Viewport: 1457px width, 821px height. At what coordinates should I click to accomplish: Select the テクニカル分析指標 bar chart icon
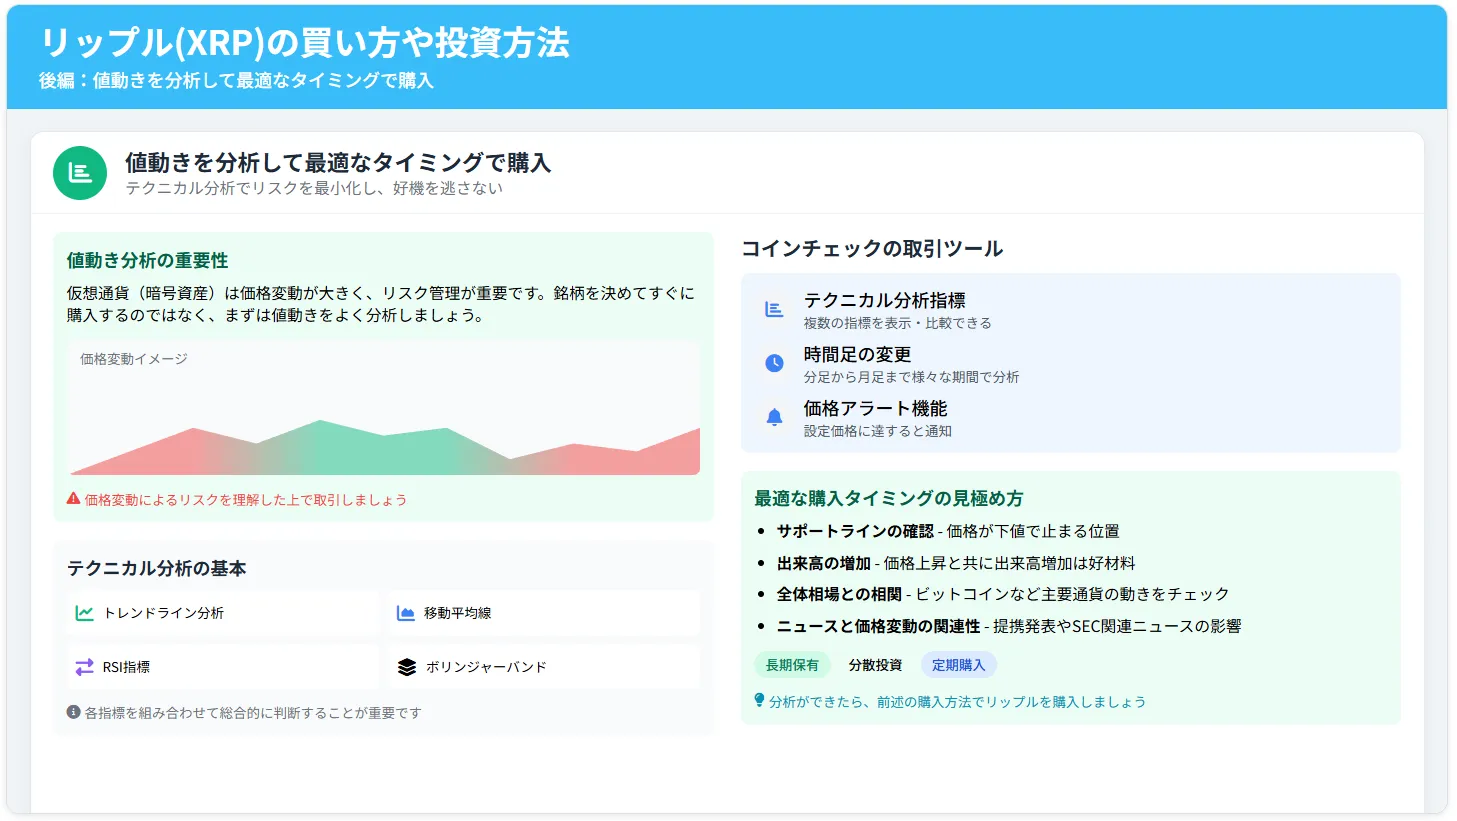pos(772,308)
